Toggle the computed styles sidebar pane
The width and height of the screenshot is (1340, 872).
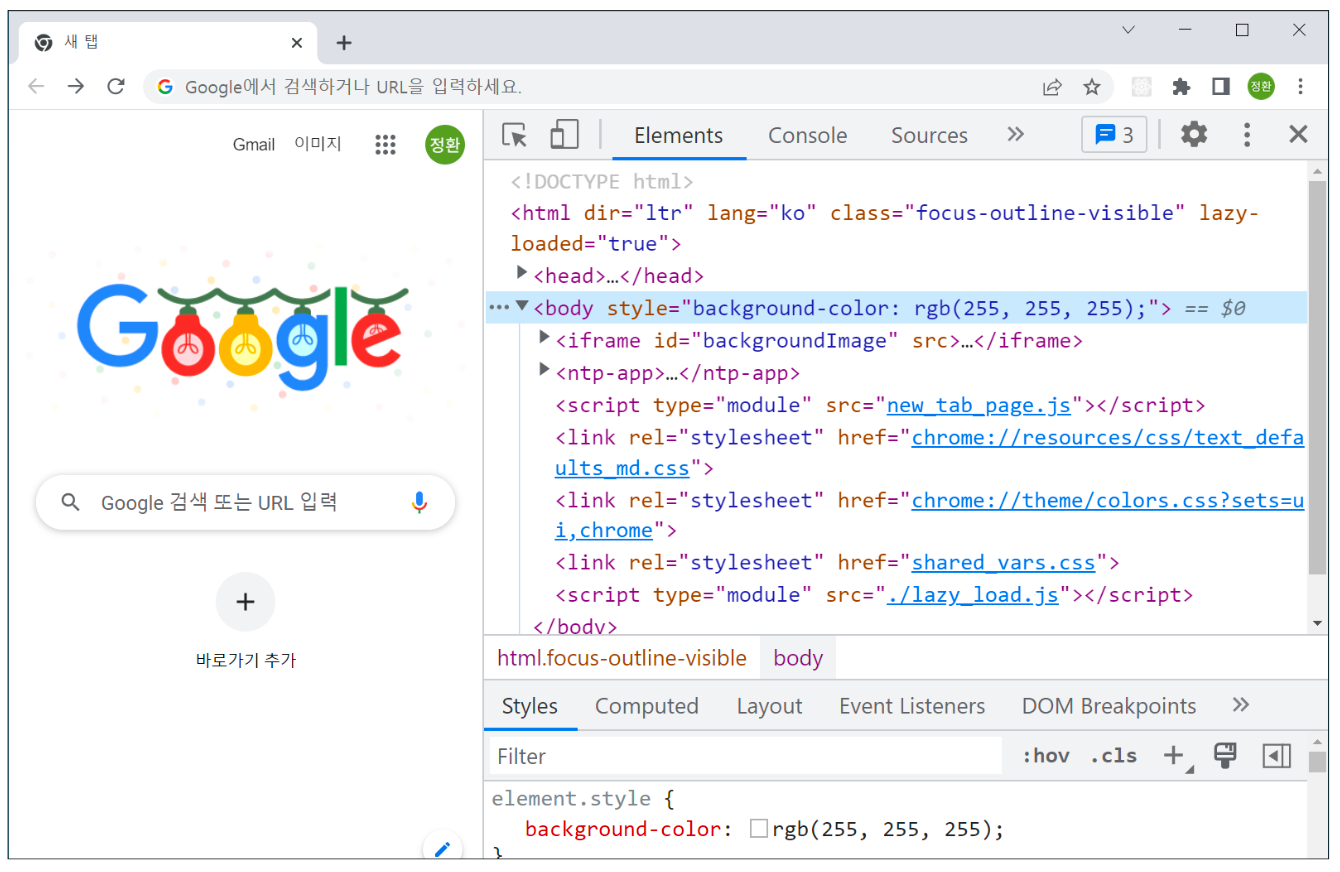[x=1277, y=756]
